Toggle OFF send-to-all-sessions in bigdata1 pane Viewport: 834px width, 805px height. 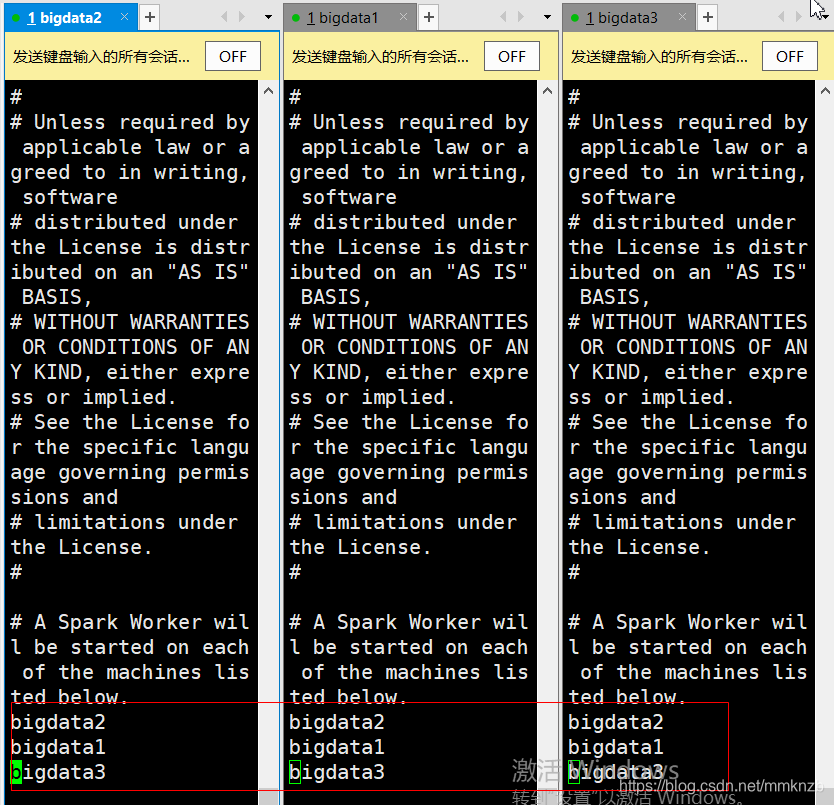(x=512, y=56)
